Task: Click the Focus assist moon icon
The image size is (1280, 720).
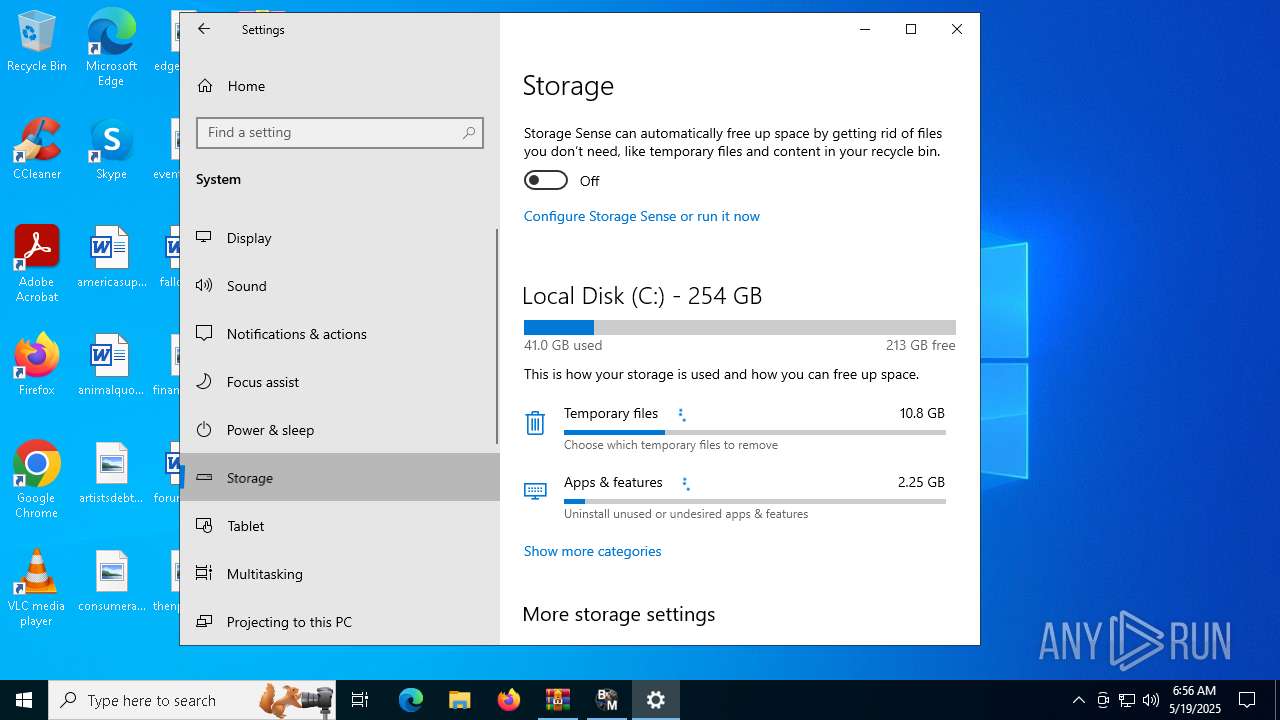Action: point(204,381)
